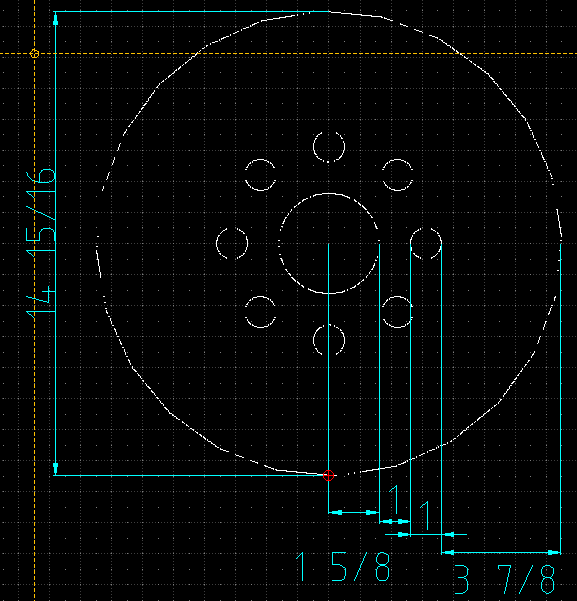Select the 14 15/16 vertical dimension text
Image resolution: width=577 pixels, height=601 pixels.
(x=41, y=244)
